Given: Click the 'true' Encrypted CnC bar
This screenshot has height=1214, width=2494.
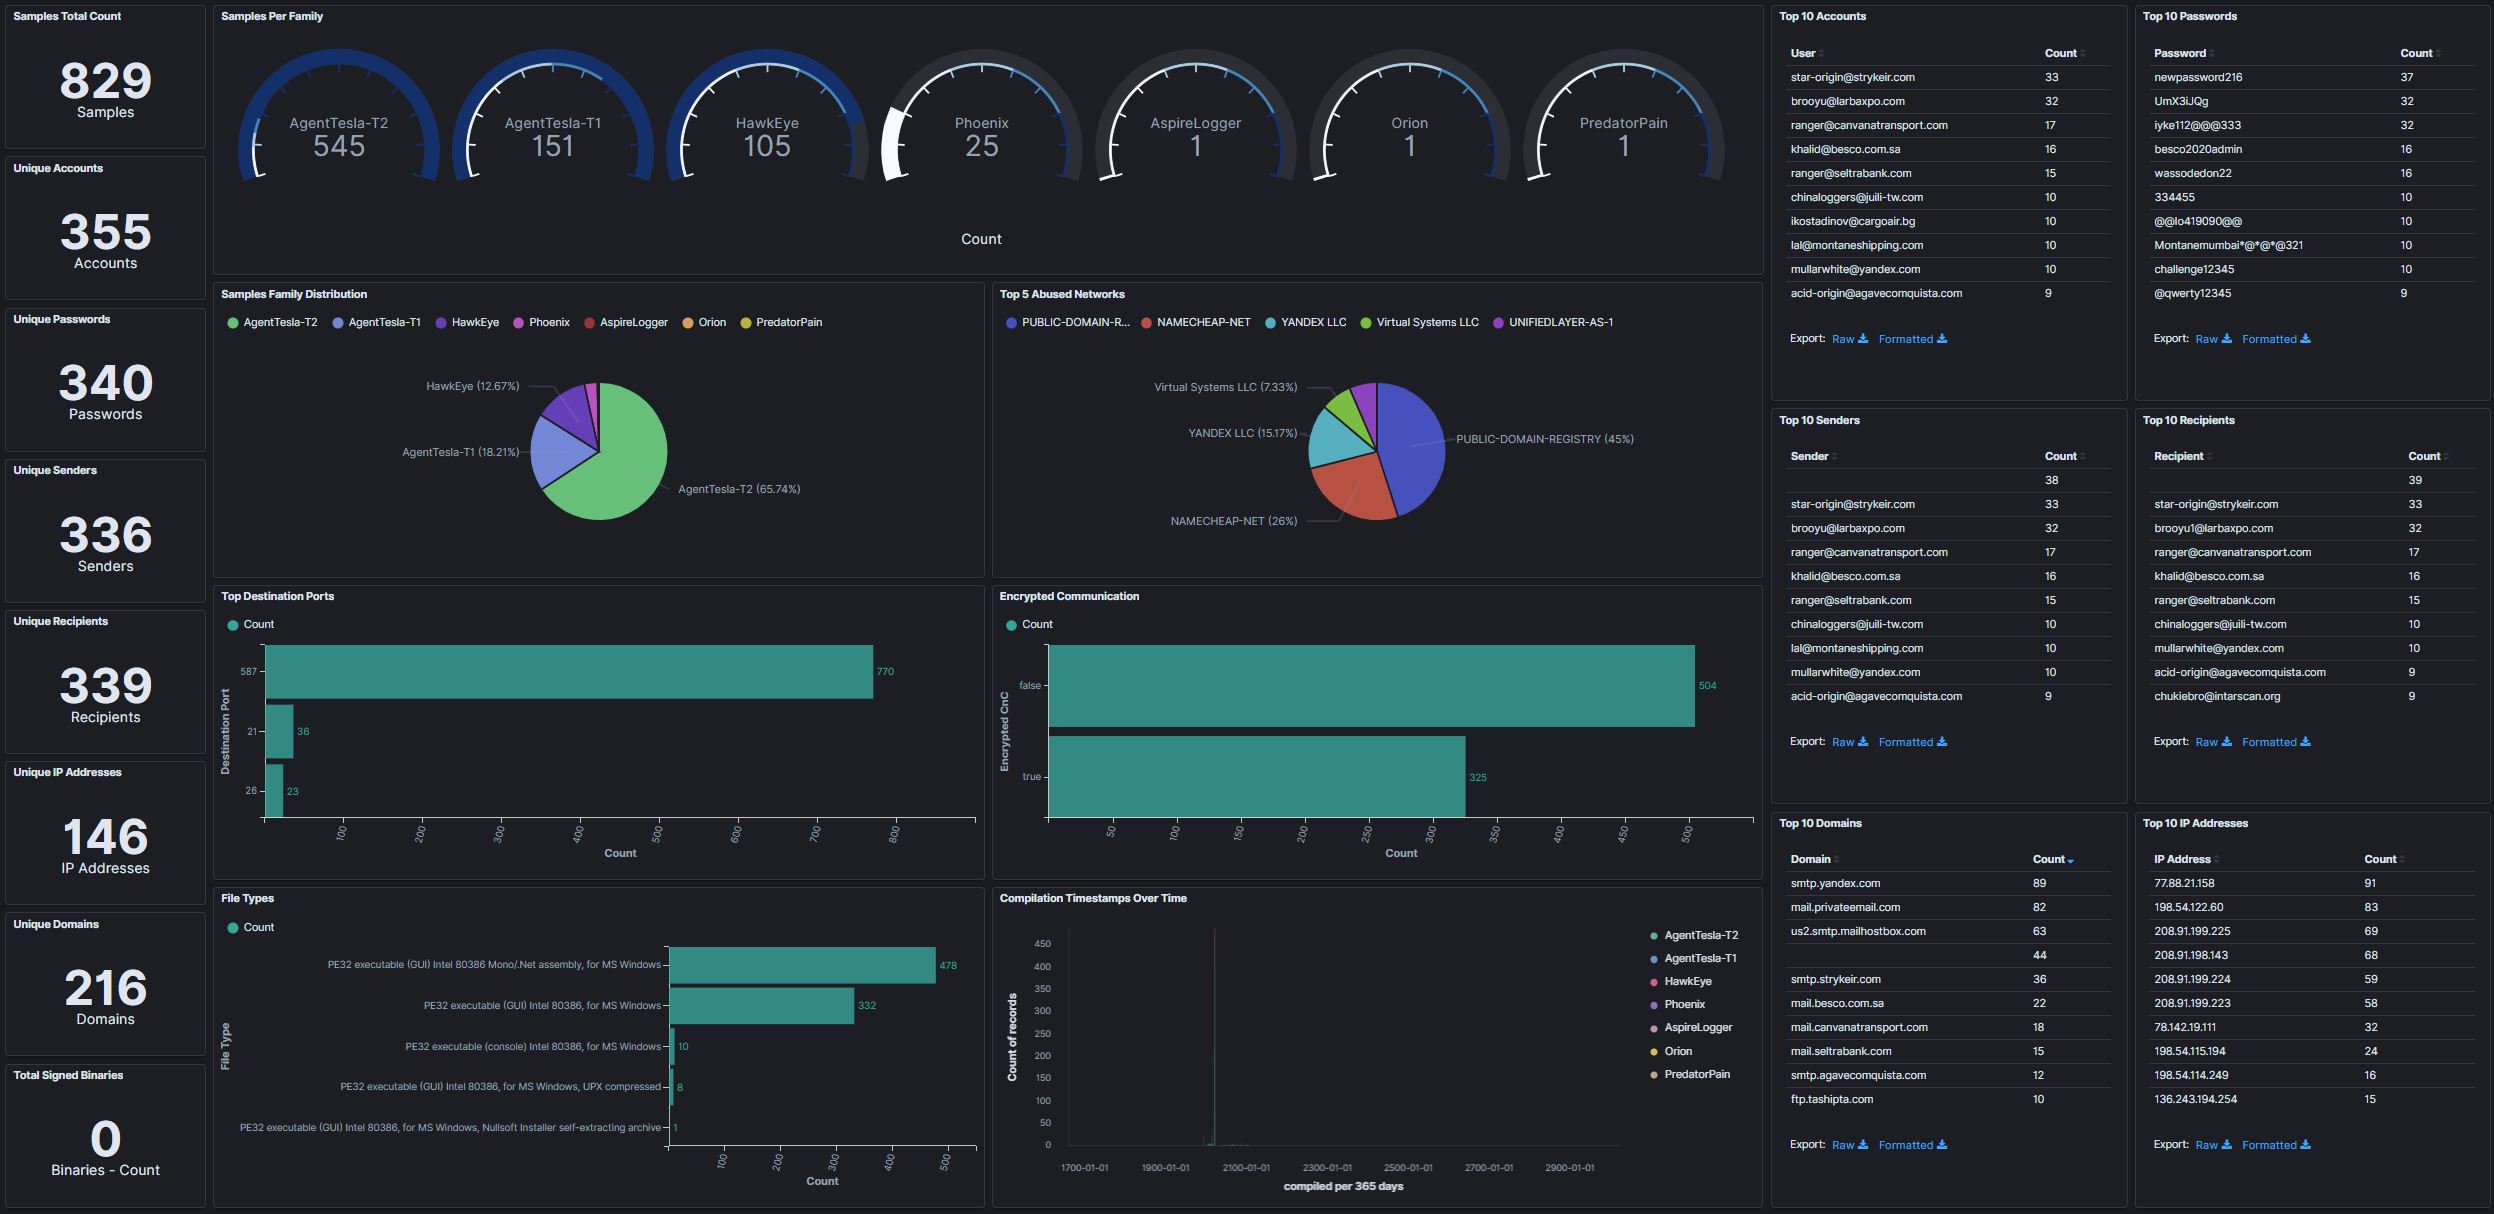Looking at the screenshot, I should 1257,777.
